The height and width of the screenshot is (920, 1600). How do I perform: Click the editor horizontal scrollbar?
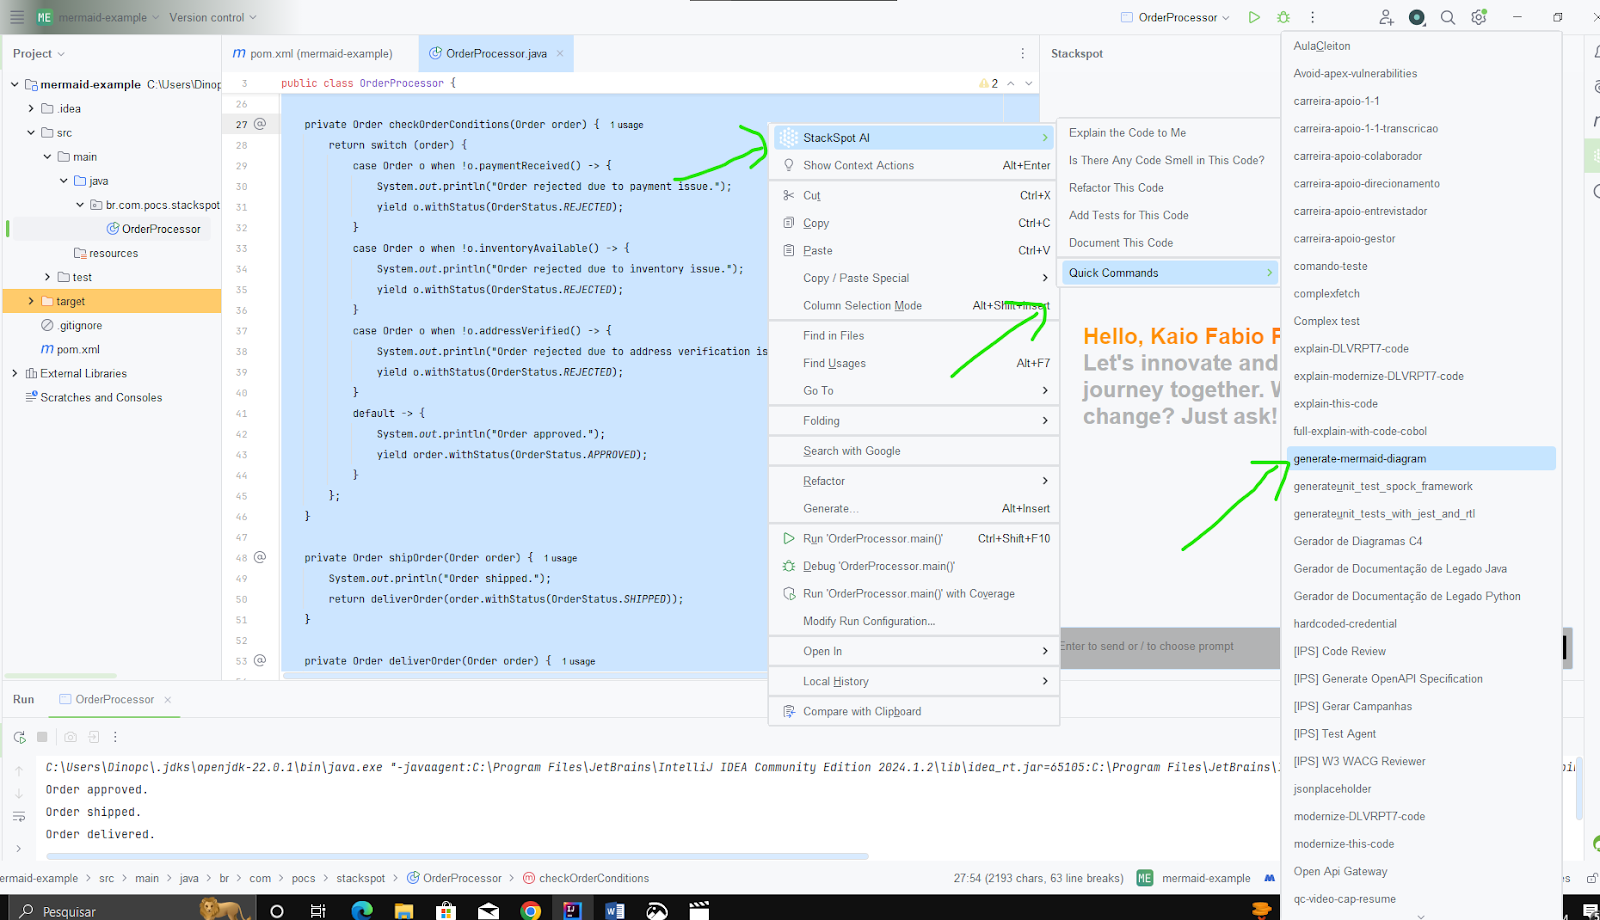pyautogui.click(x=525, y=676)
